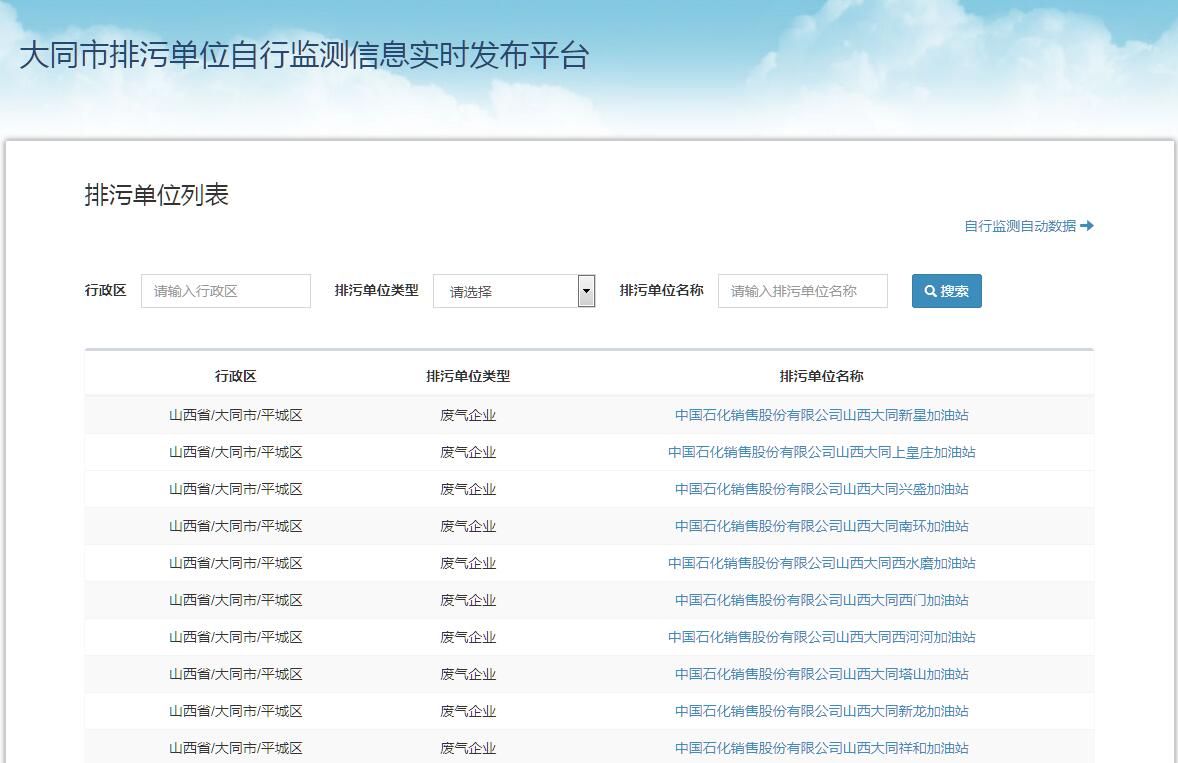This screenshot has width=1178, height=763.
Task: Click the 排污单位类型 column header
Action: (468, 376)
